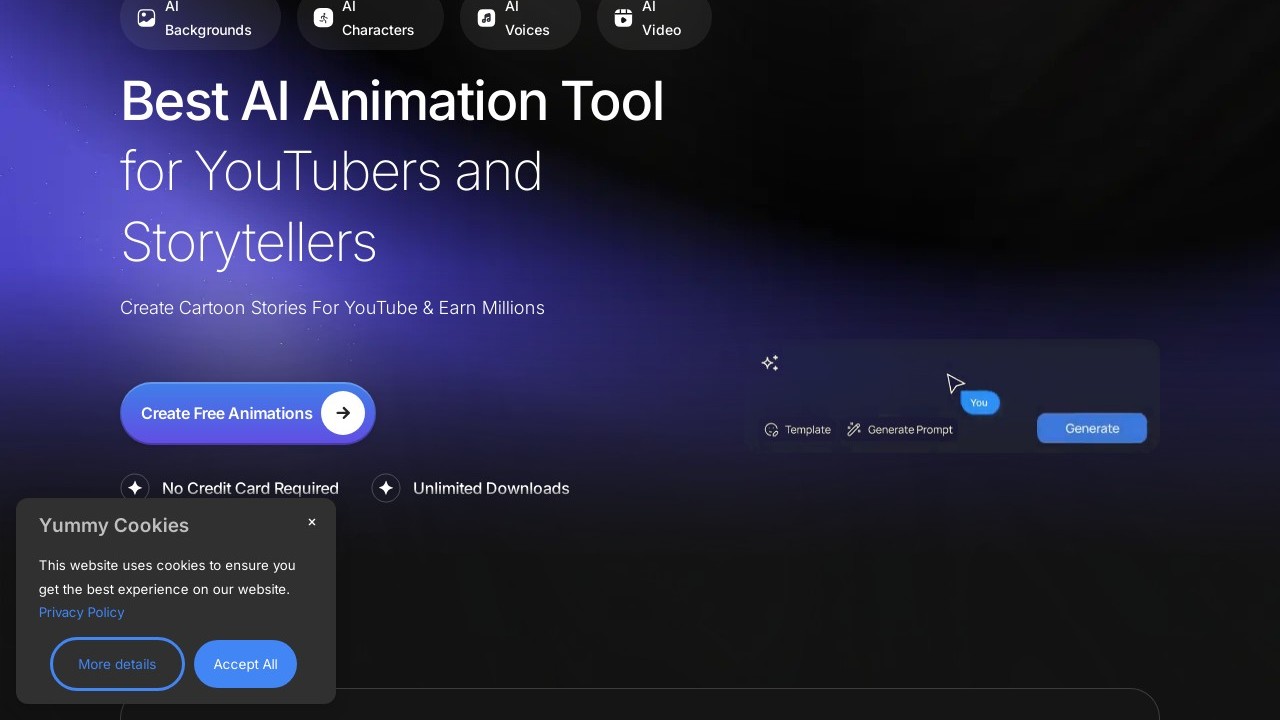The image size is (1280, 720).
Task: Open the Template option in prompt box
Action: pyautogui.click(x=798, y=430)
